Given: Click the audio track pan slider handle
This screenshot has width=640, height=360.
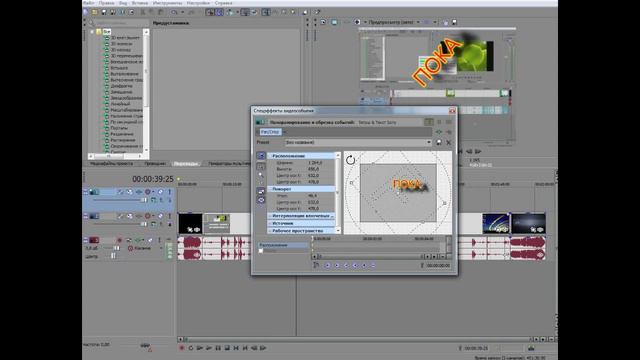Looking at the screenshot, I should 113,256.
